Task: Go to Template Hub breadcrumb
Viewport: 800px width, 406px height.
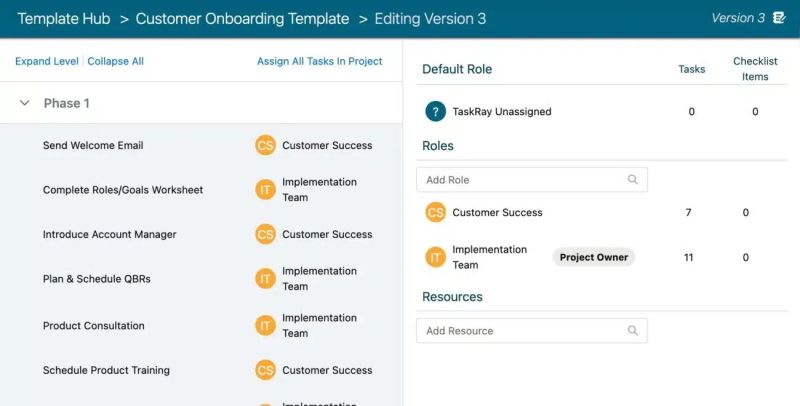Action: click(62, 19)
